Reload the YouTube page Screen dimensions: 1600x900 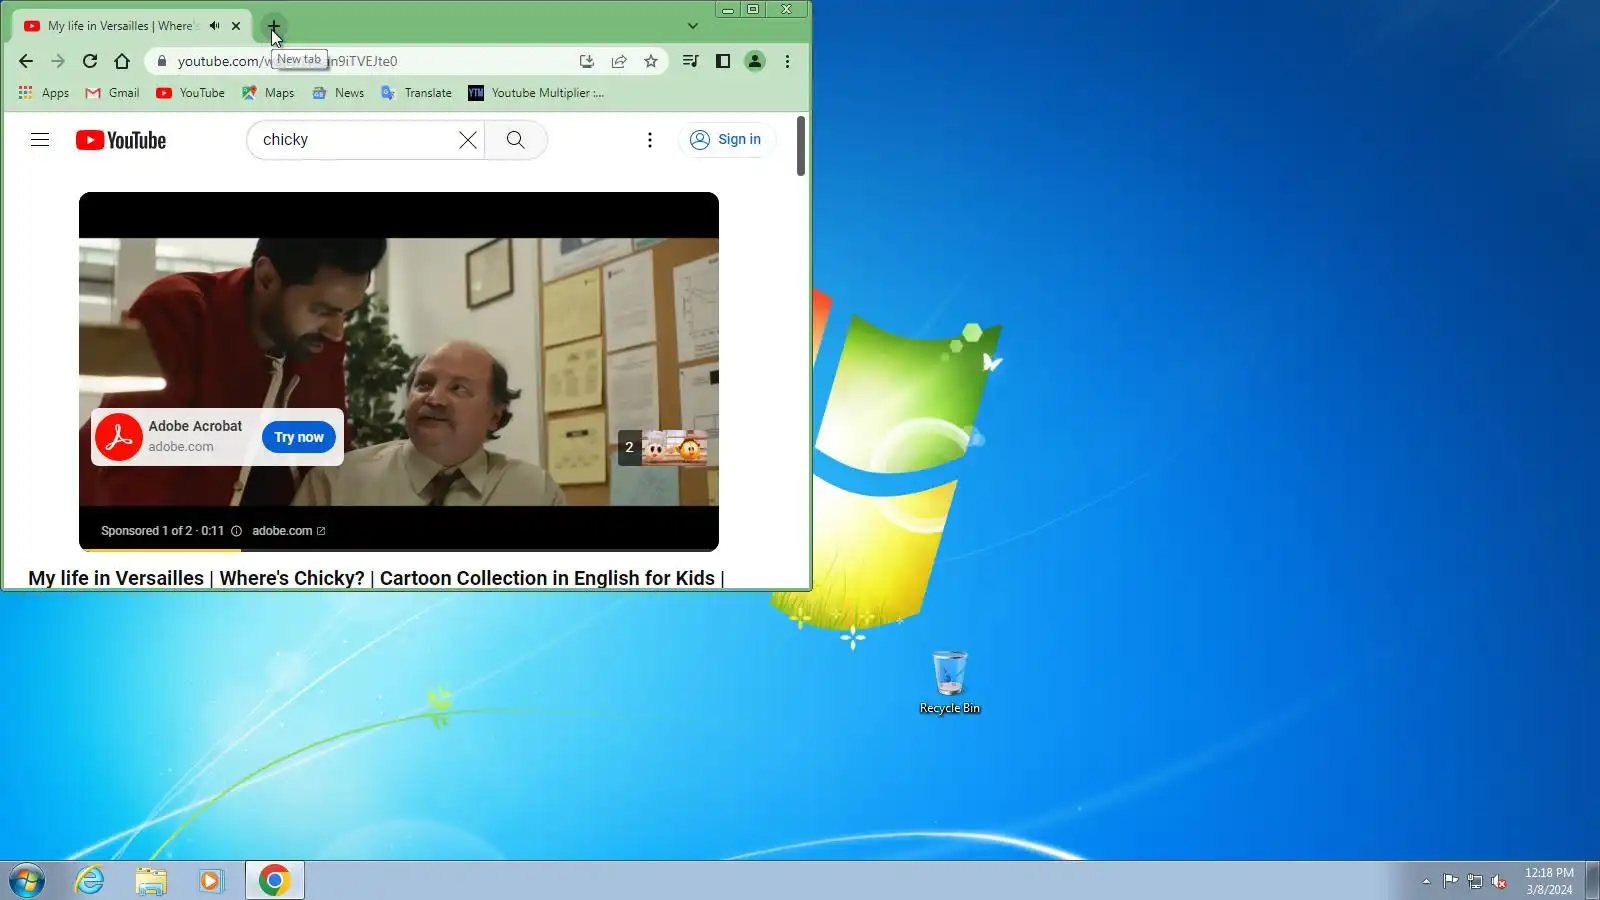[x=90, y=61]
